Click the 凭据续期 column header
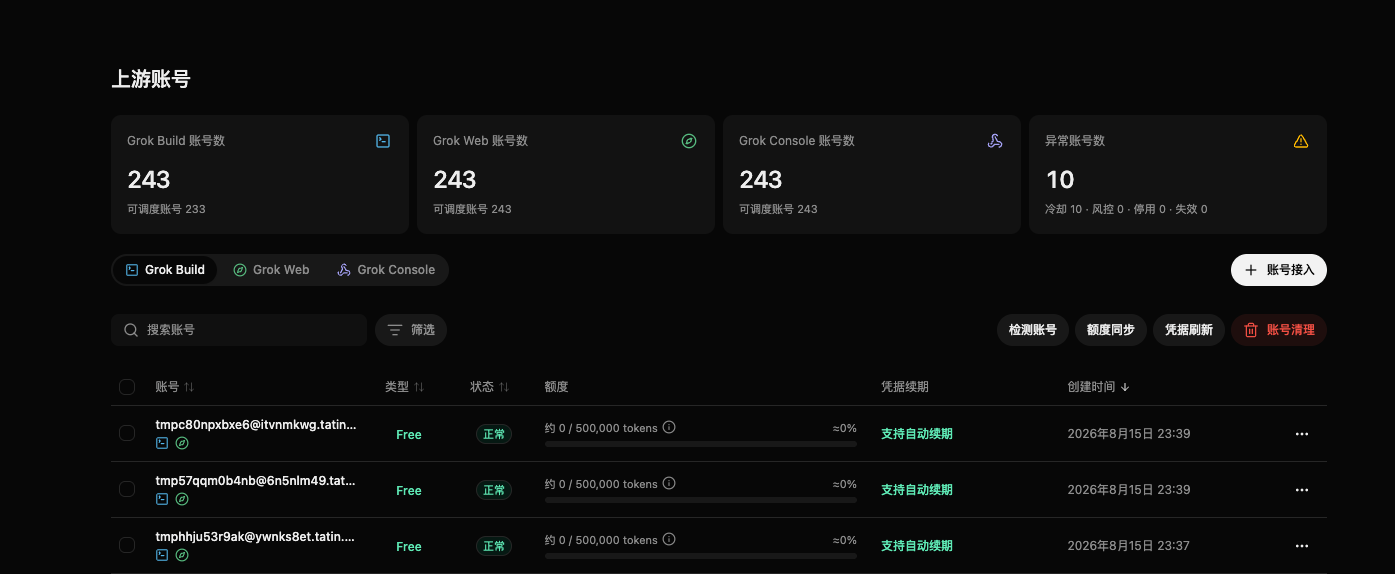Image resolution: width=1395 pixels, height=574 pixels. pyautogui.click(x=905, y=387)
